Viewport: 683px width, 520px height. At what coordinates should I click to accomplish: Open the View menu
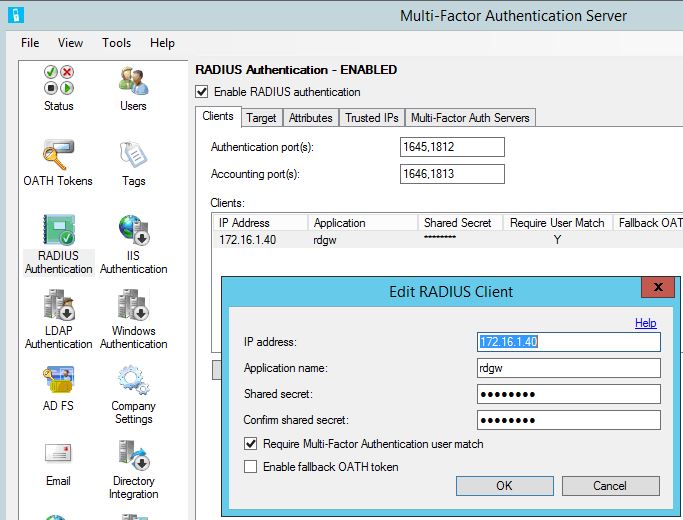(x=70, y=43)
